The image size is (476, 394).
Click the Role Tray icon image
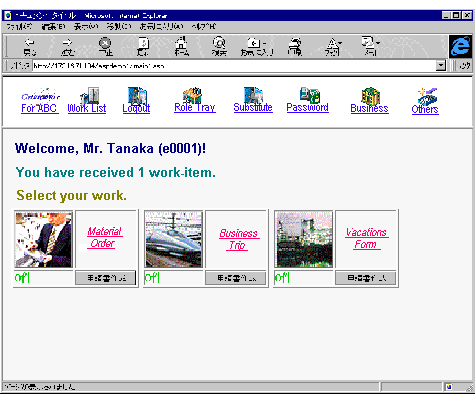[192, 95]
